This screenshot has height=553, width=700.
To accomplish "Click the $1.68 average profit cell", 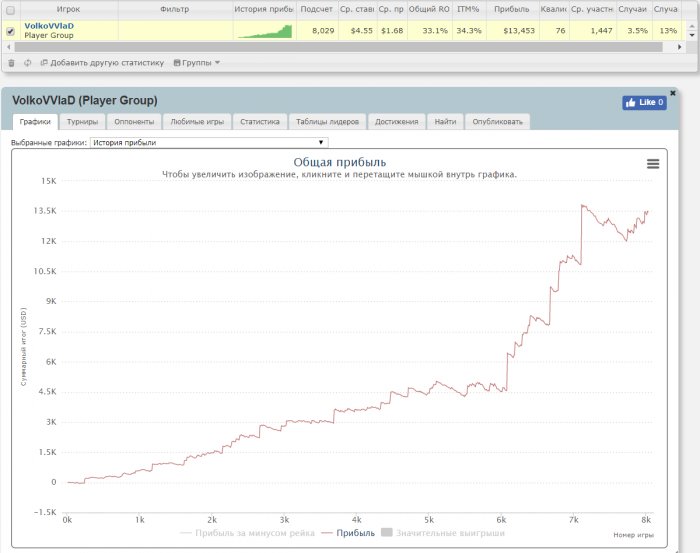I will point(392,31).
